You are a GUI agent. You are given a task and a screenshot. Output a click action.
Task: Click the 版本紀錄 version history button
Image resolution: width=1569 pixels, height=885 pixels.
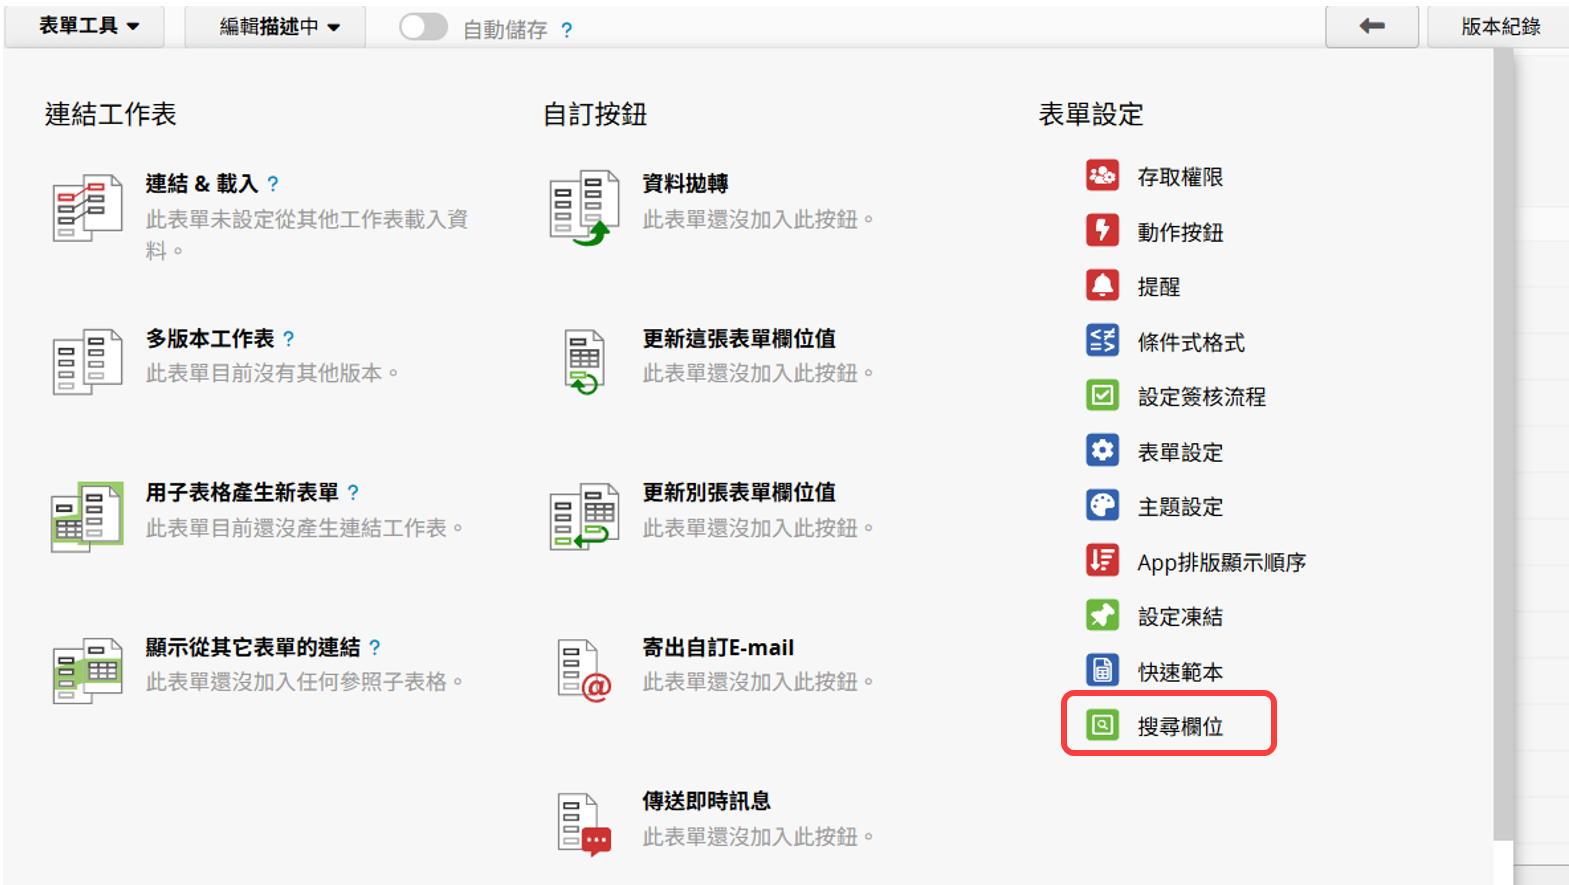(x=1499, y=27)
